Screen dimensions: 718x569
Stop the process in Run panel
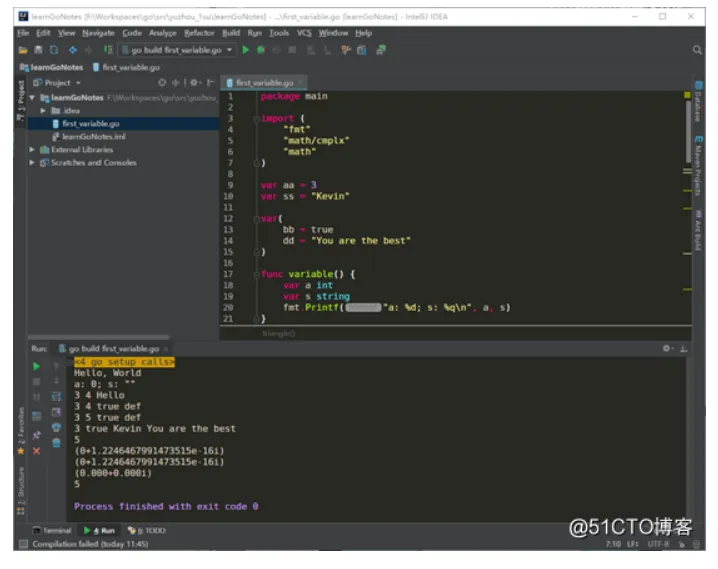coord(37,382)
